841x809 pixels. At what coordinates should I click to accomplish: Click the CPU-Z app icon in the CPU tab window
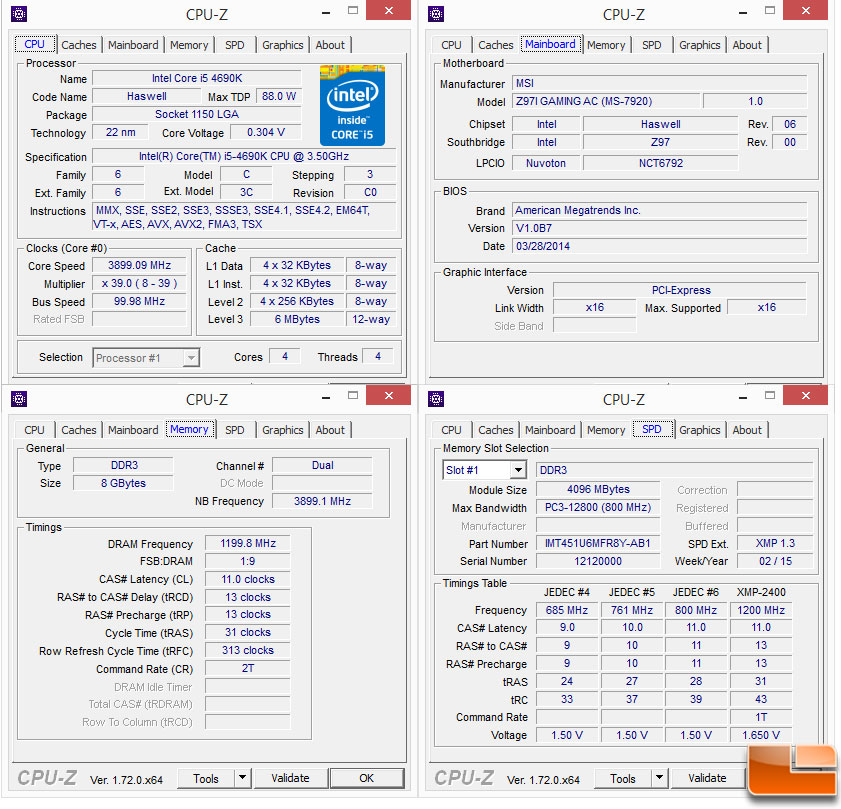tap(19, 14)
